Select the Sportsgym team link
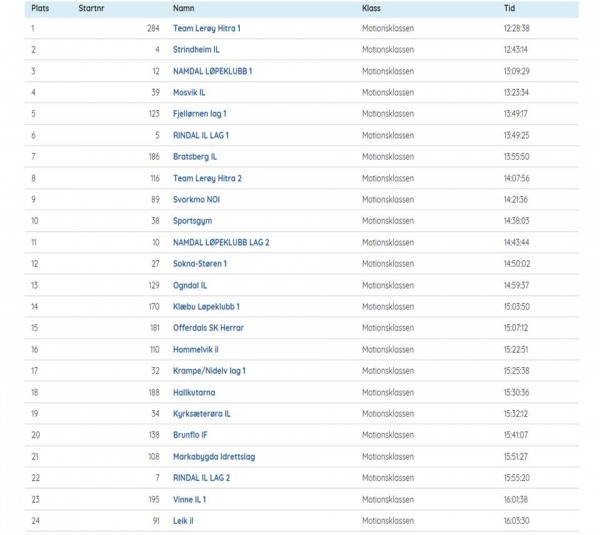600x535 pixels. 192,221
